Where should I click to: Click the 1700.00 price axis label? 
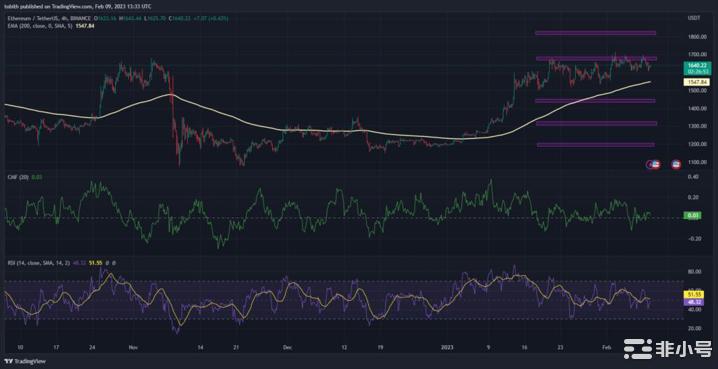point(696,55)
